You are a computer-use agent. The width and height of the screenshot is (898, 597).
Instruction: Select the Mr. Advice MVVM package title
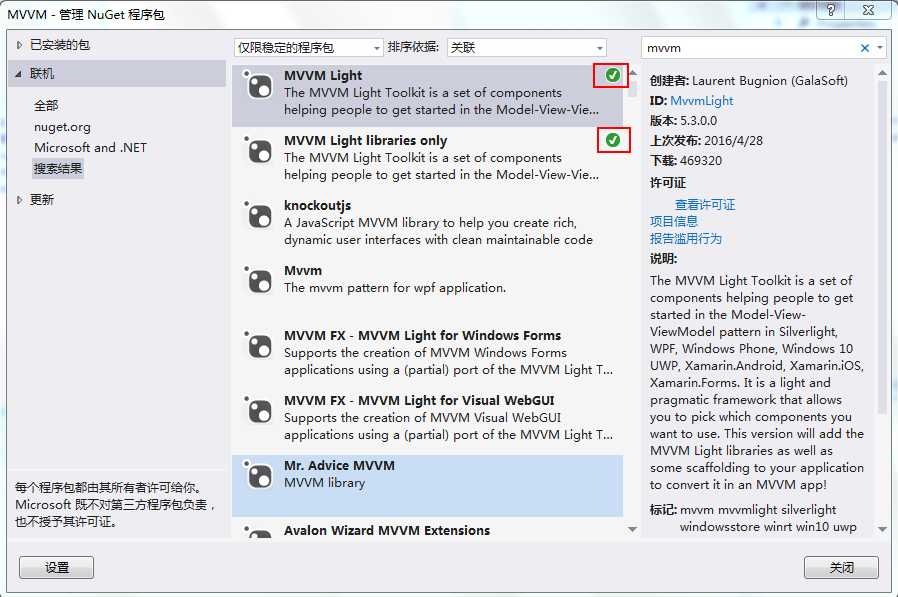[339, 465]
